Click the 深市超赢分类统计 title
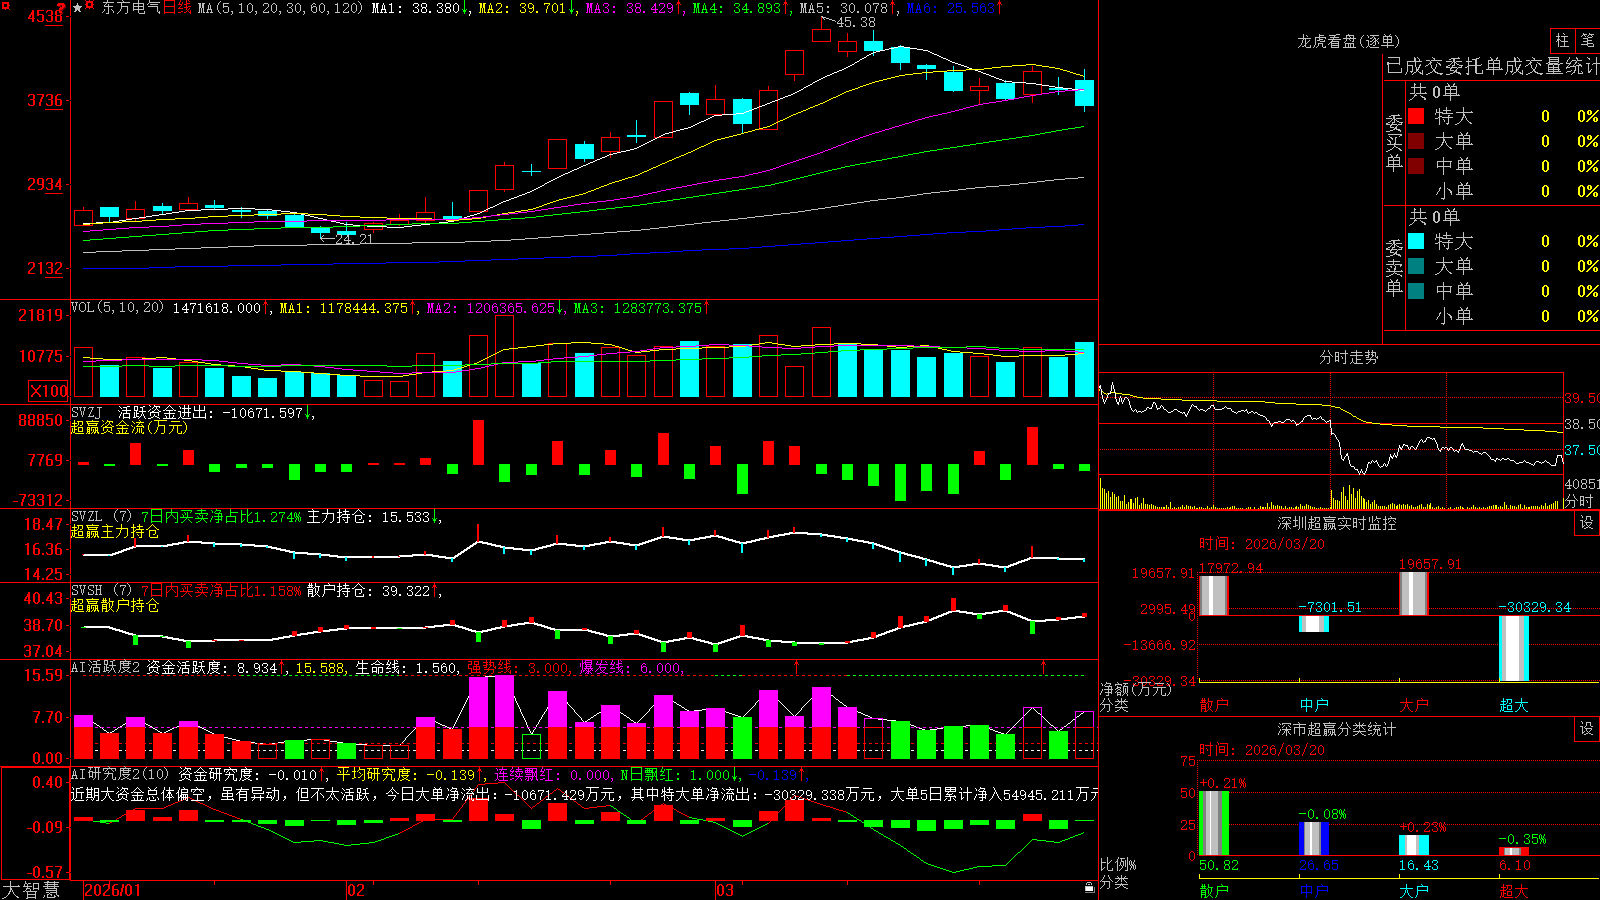The image size is (1600, 900). tap(1337, 729)
